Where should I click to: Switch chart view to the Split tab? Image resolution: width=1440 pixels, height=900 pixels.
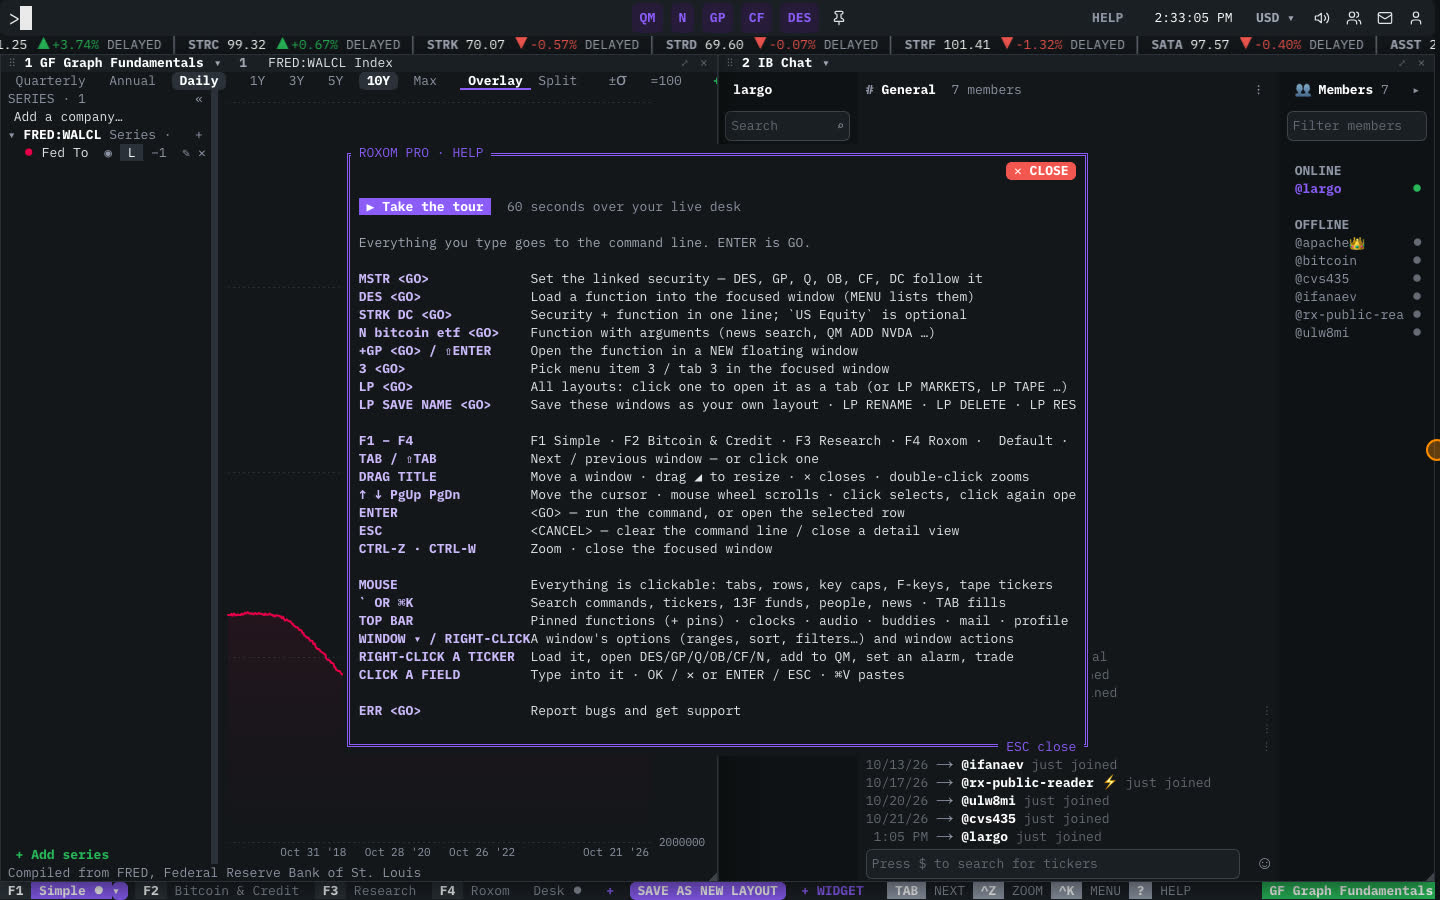tap(557, 81)
